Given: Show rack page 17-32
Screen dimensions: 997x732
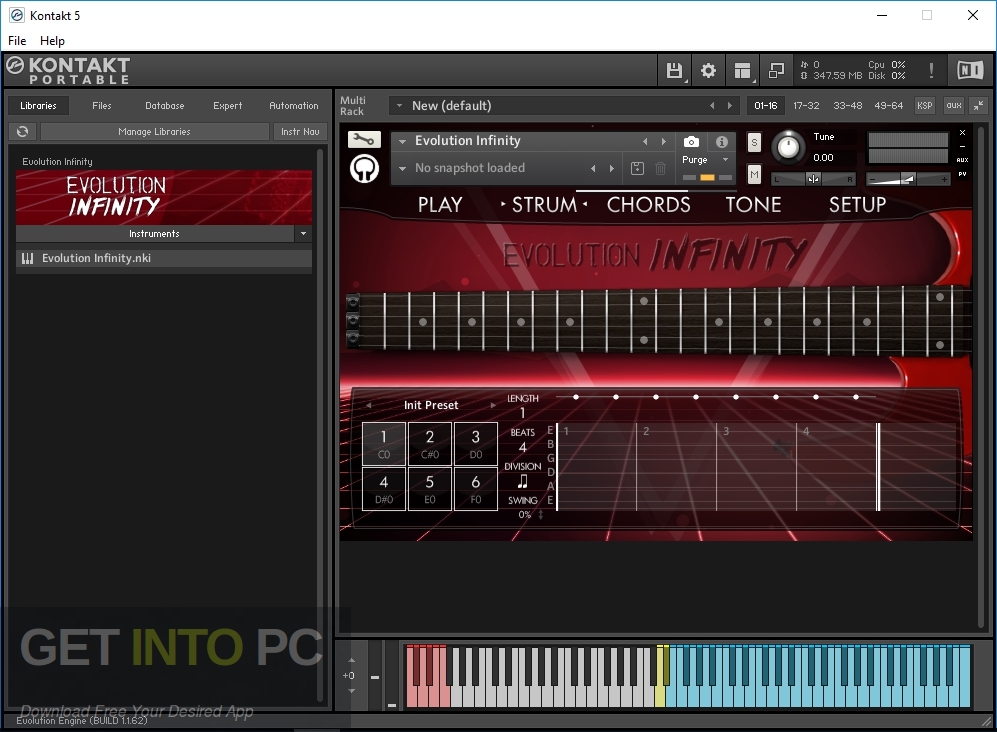Looking at the screenshot, I should (806, 106).
